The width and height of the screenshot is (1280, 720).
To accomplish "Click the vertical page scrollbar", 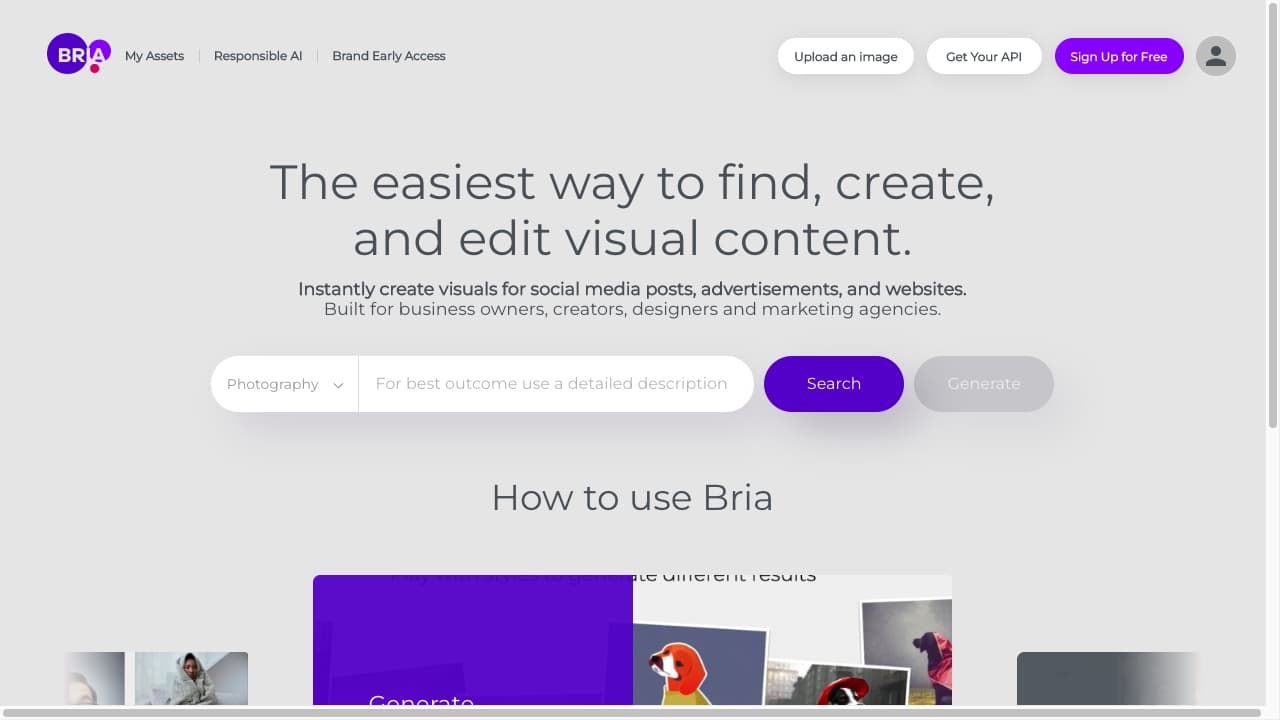I will click(x=1272, y=215).
